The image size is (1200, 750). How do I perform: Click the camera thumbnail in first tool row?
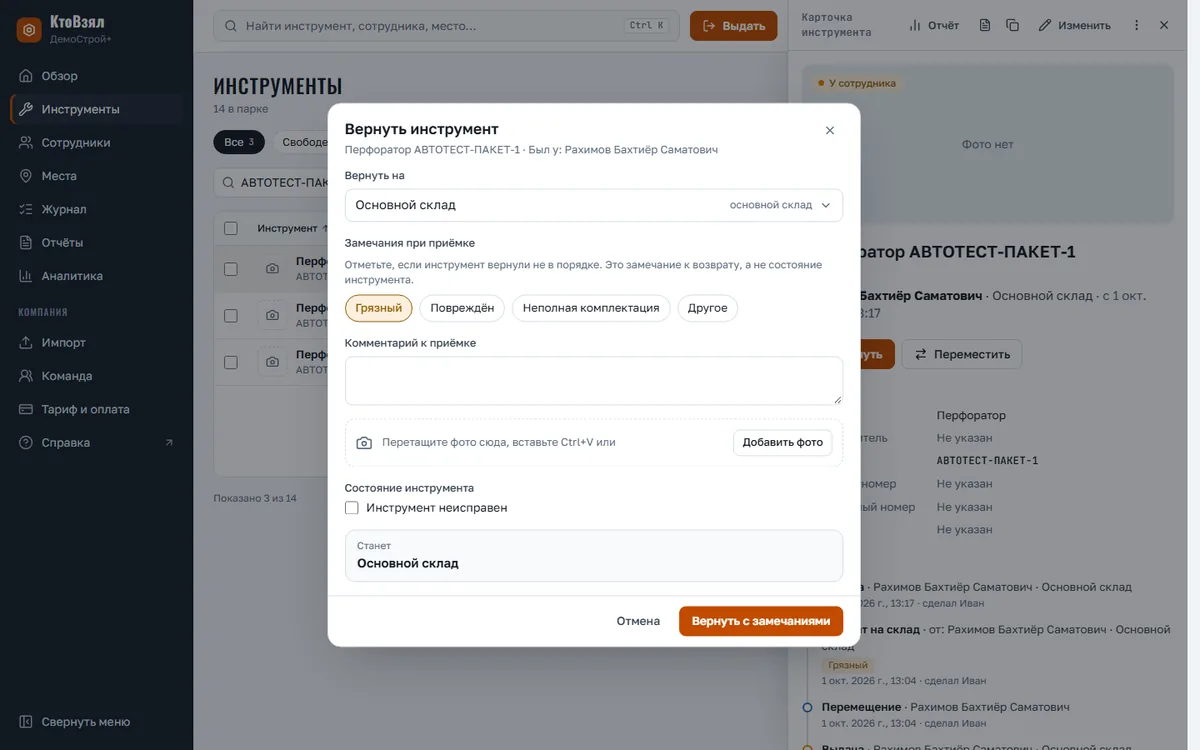(x=272, y=269)
